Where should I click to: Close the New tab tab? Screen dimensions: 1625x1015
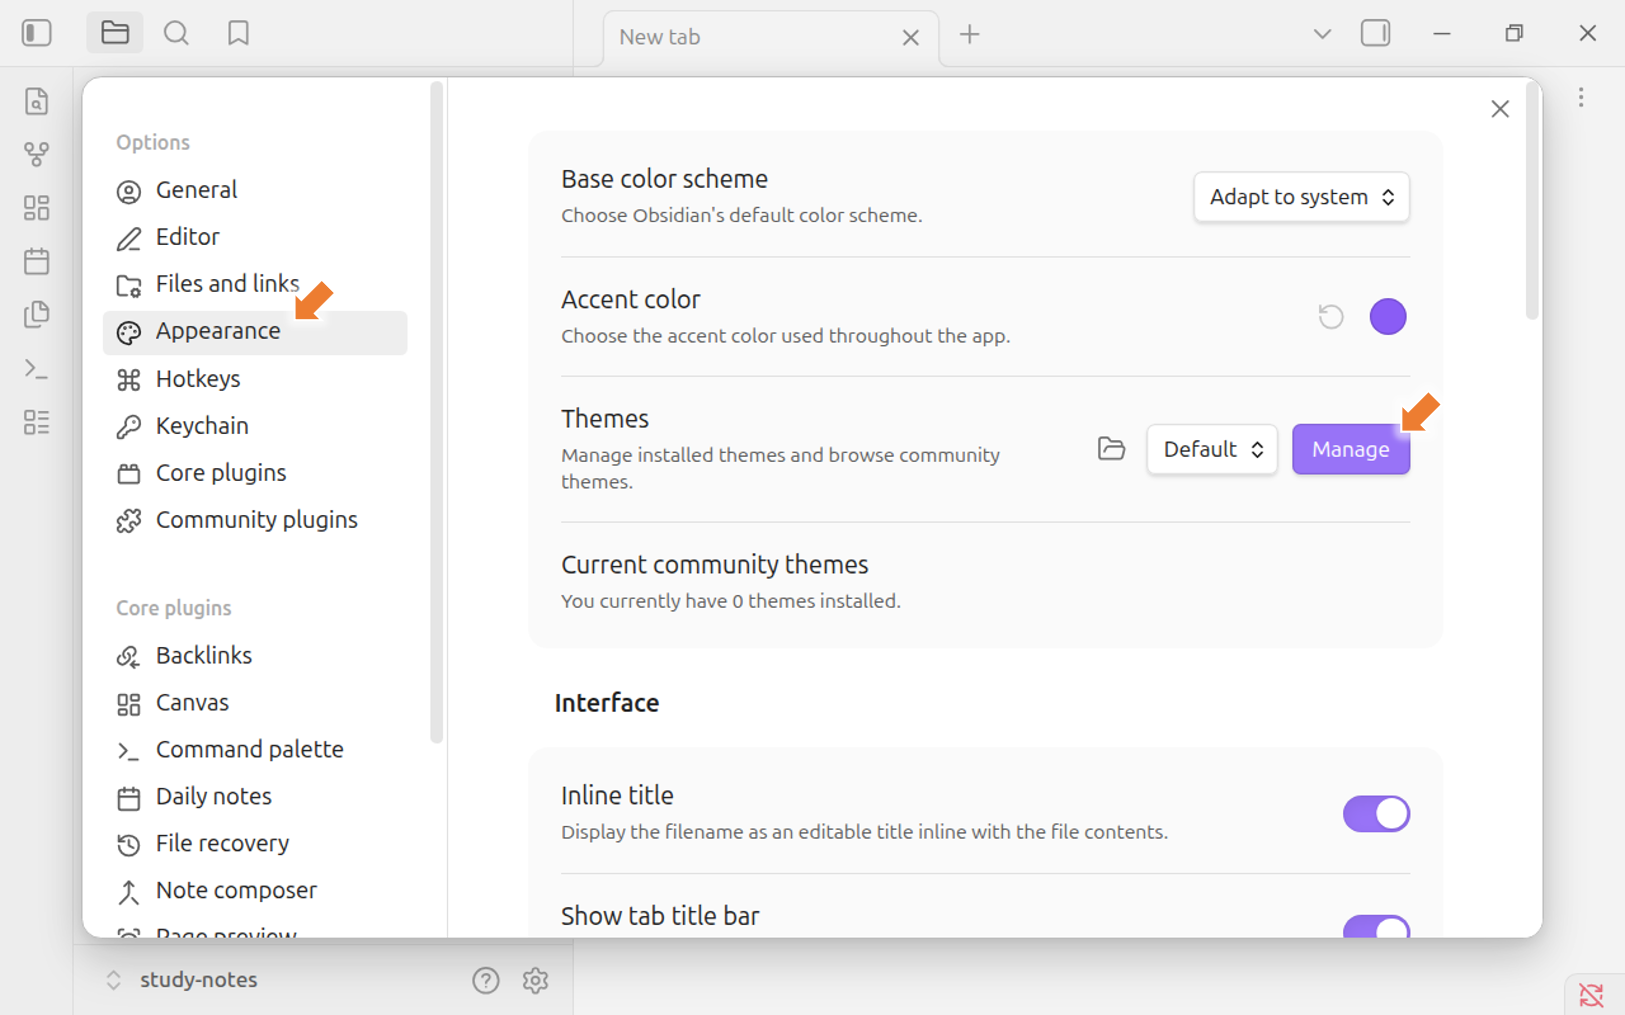[910, 38]
